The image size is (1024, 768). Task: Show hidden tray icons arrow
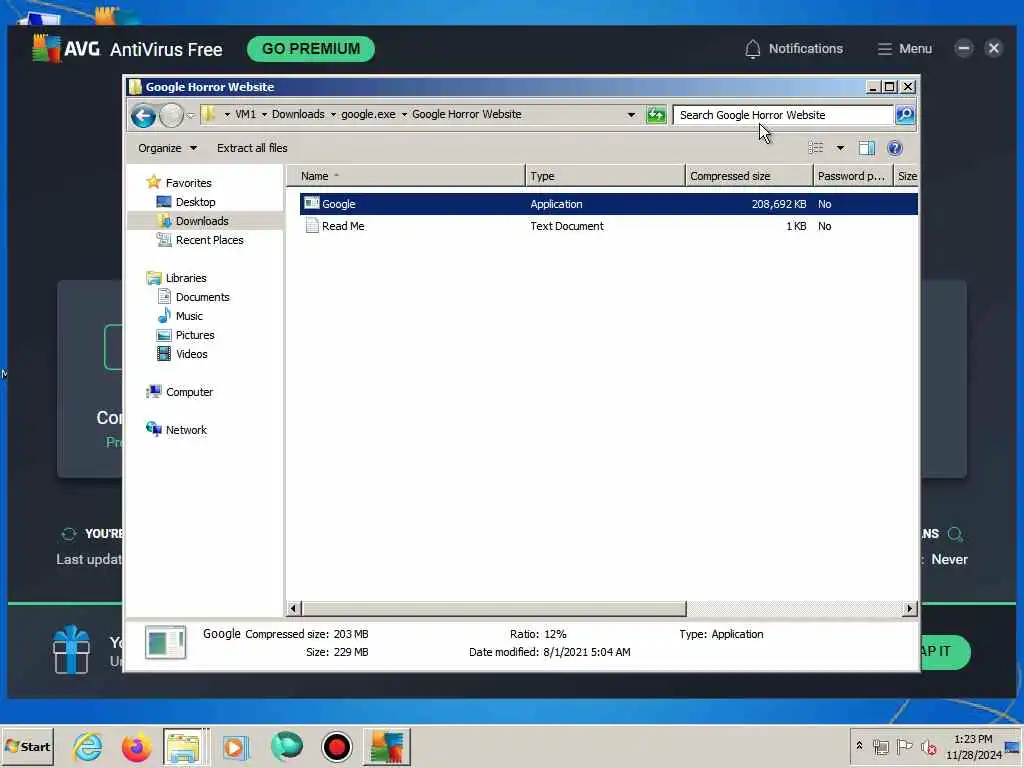859,745
